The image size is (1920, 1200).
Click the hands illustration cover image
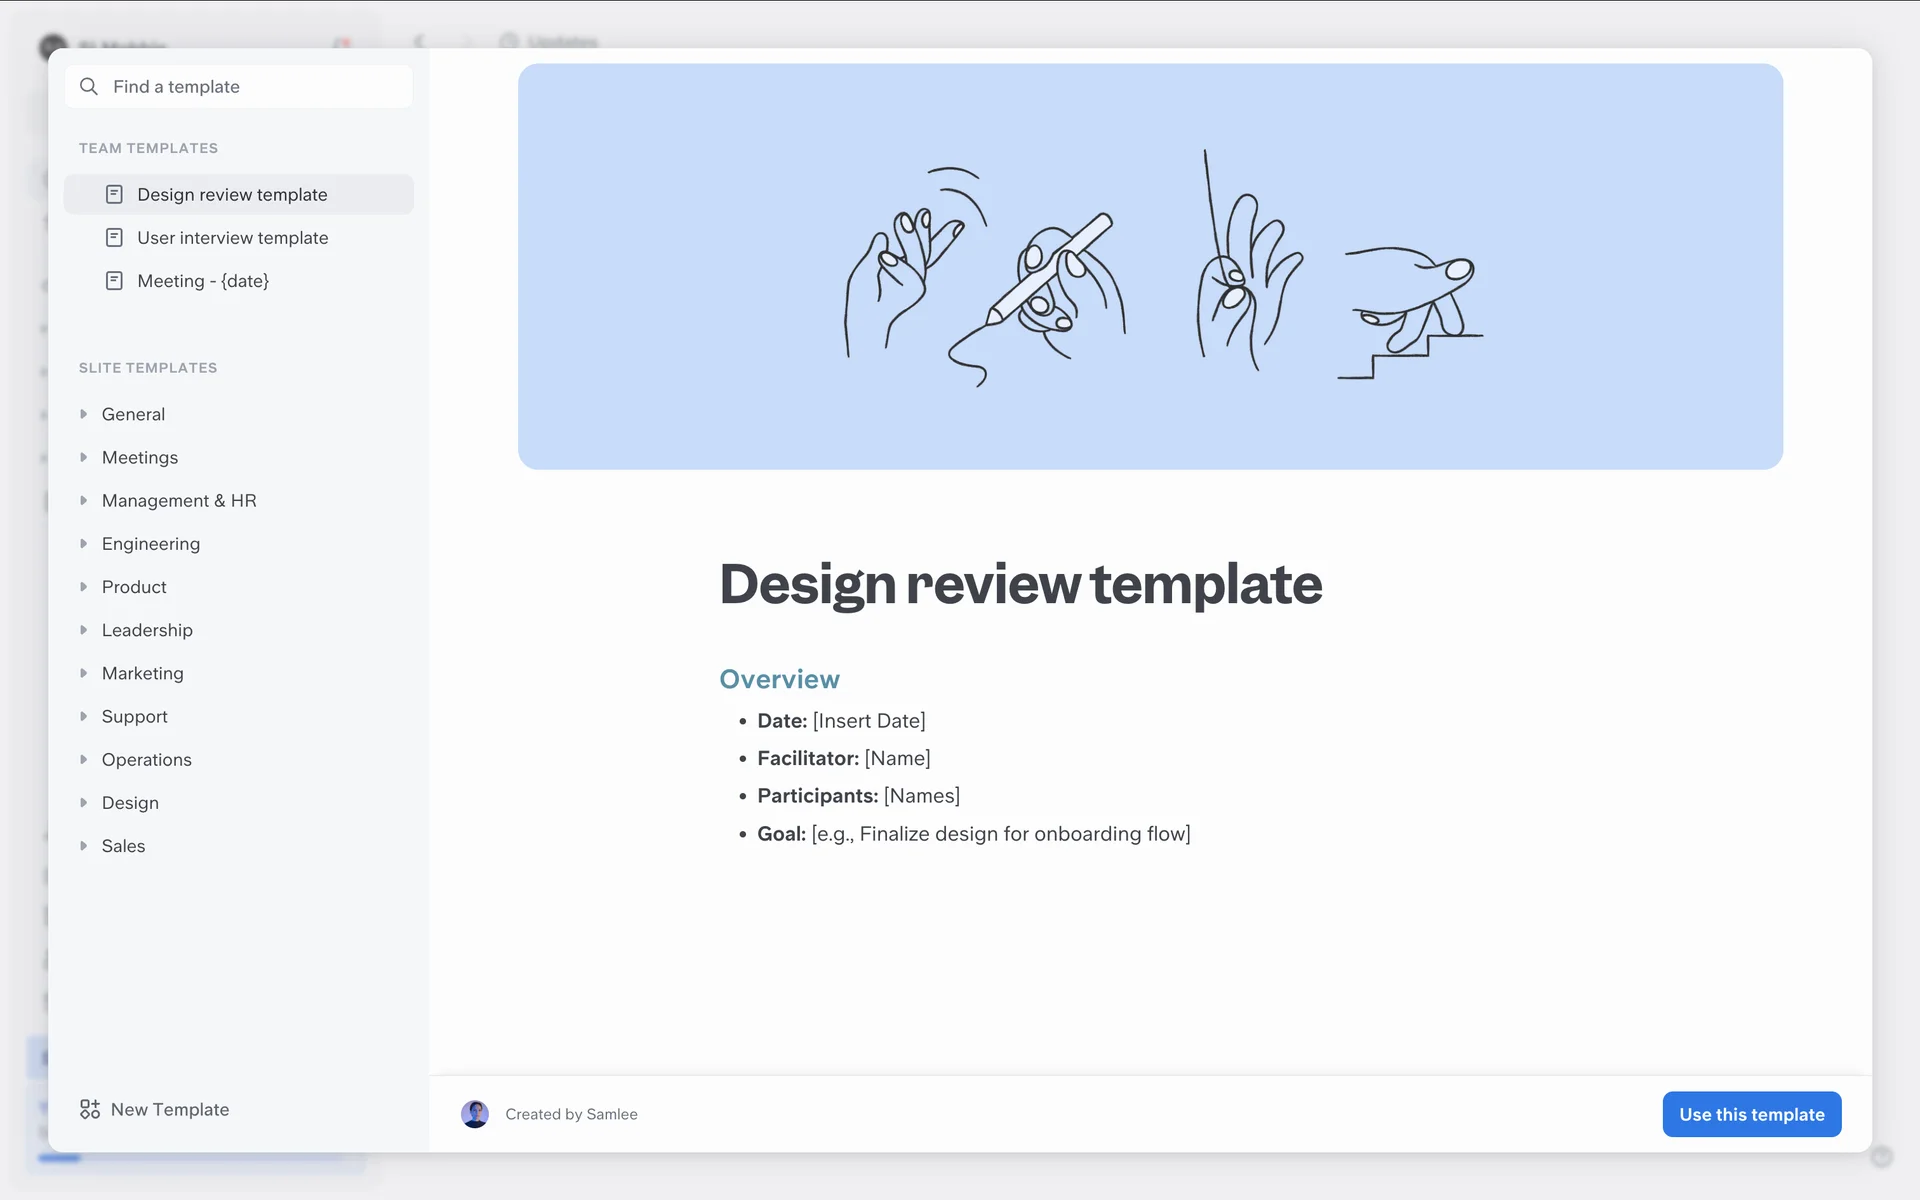[x=1150, y=267]
